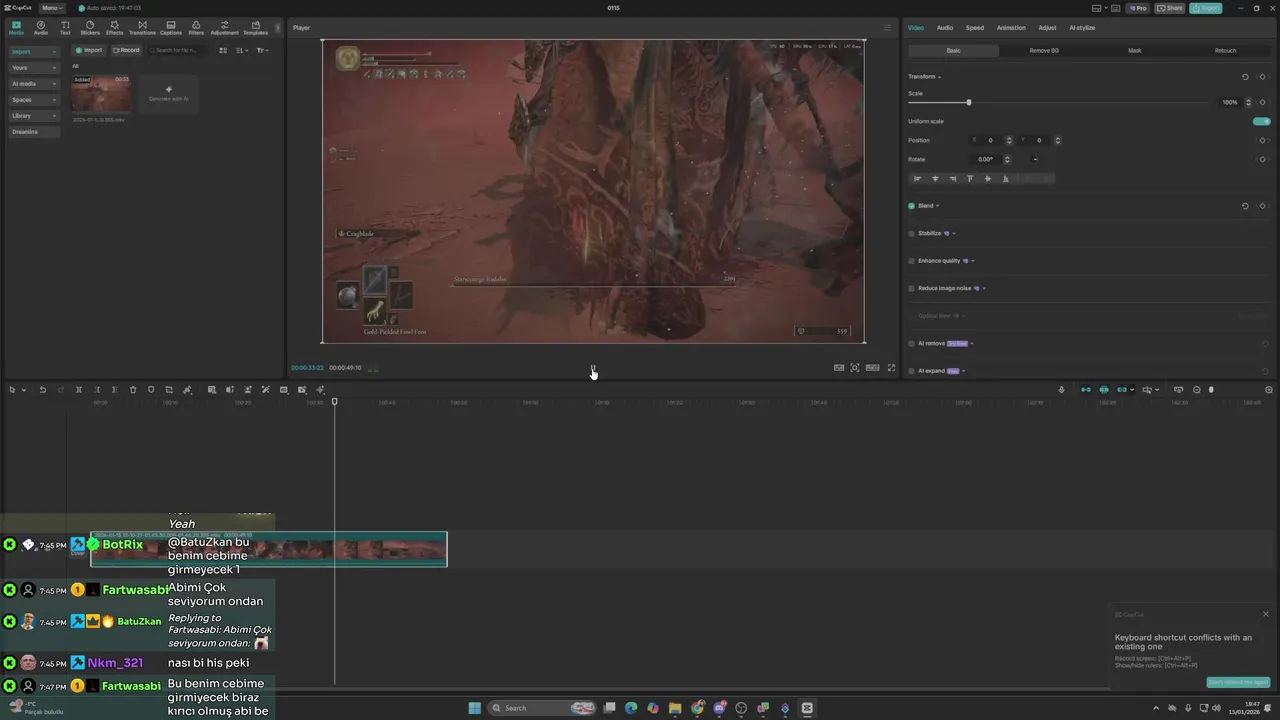This screenshot has height=720, width=1280.
Task: Open the Captions panel
Action: 171,28
